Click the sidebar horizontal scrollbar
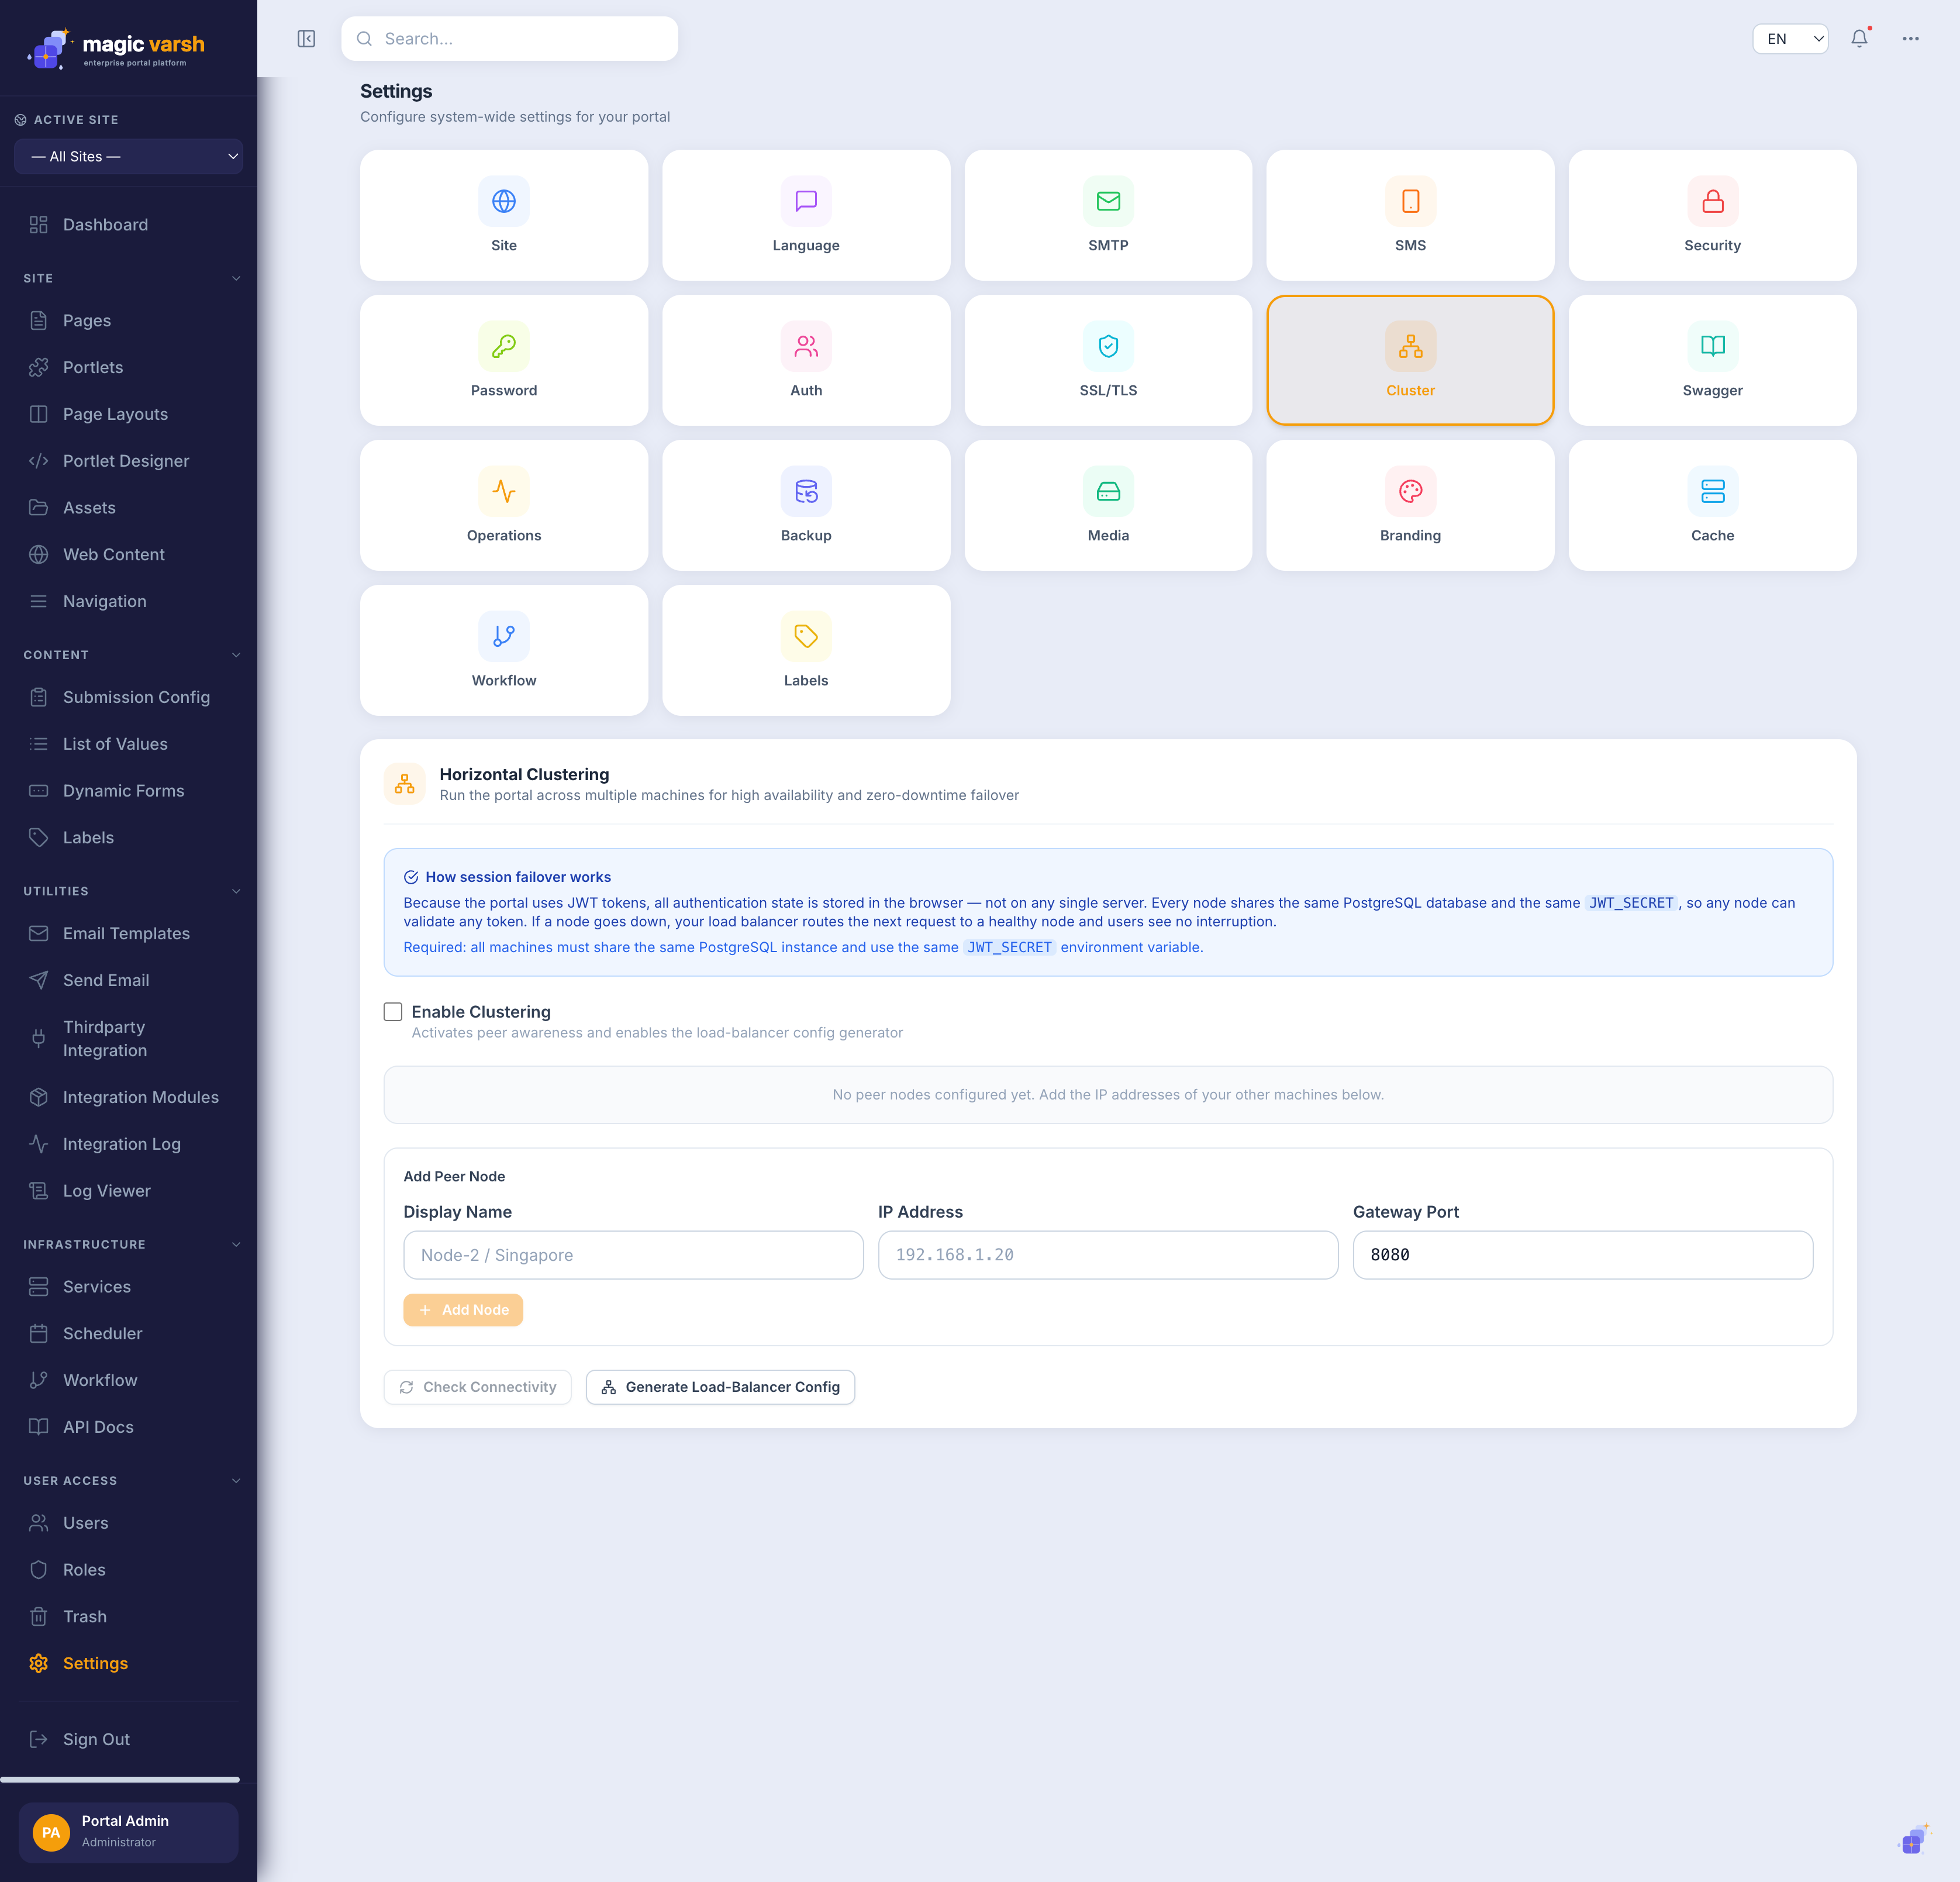1960x1882 pixels. tap(120, 1779)
